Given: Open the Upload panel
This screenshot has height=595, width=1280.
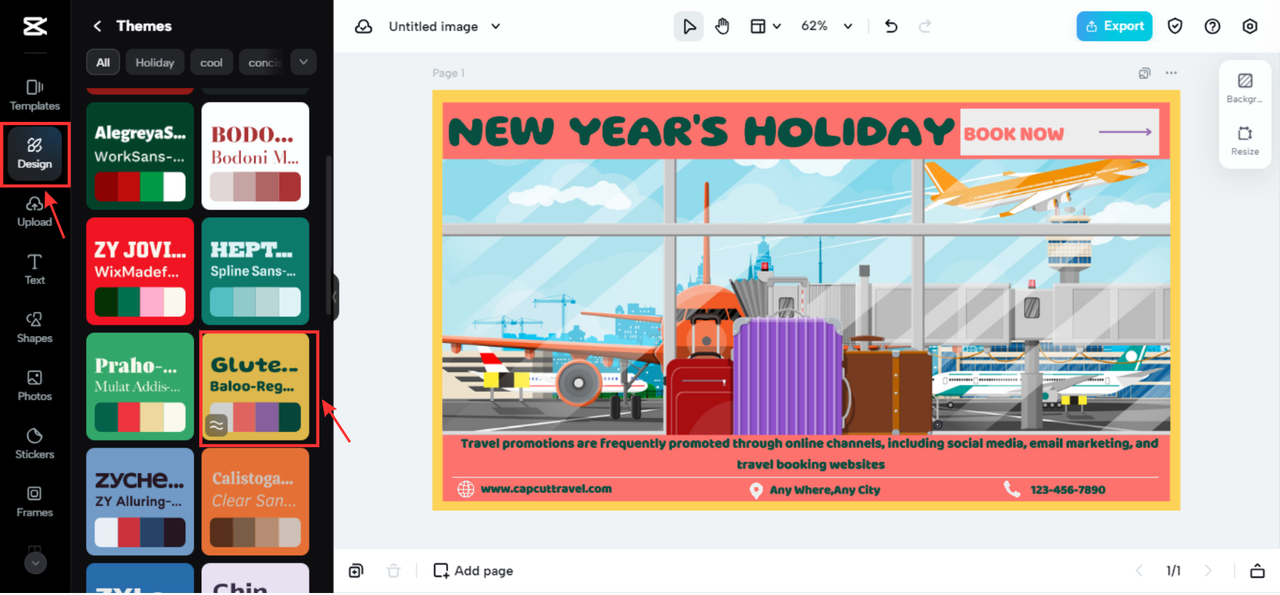Looking at the screenshot, I should (x=35, y=211).
